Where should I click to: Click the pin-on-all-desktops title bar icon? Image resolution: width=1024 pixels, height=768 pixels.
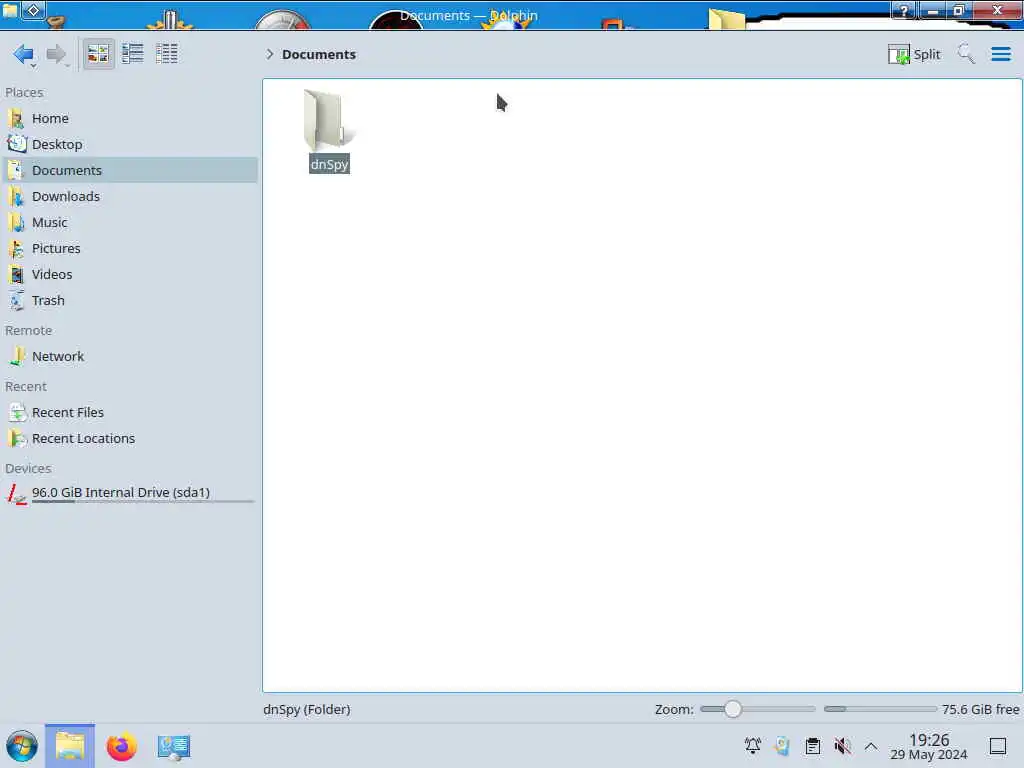point(34,10)
